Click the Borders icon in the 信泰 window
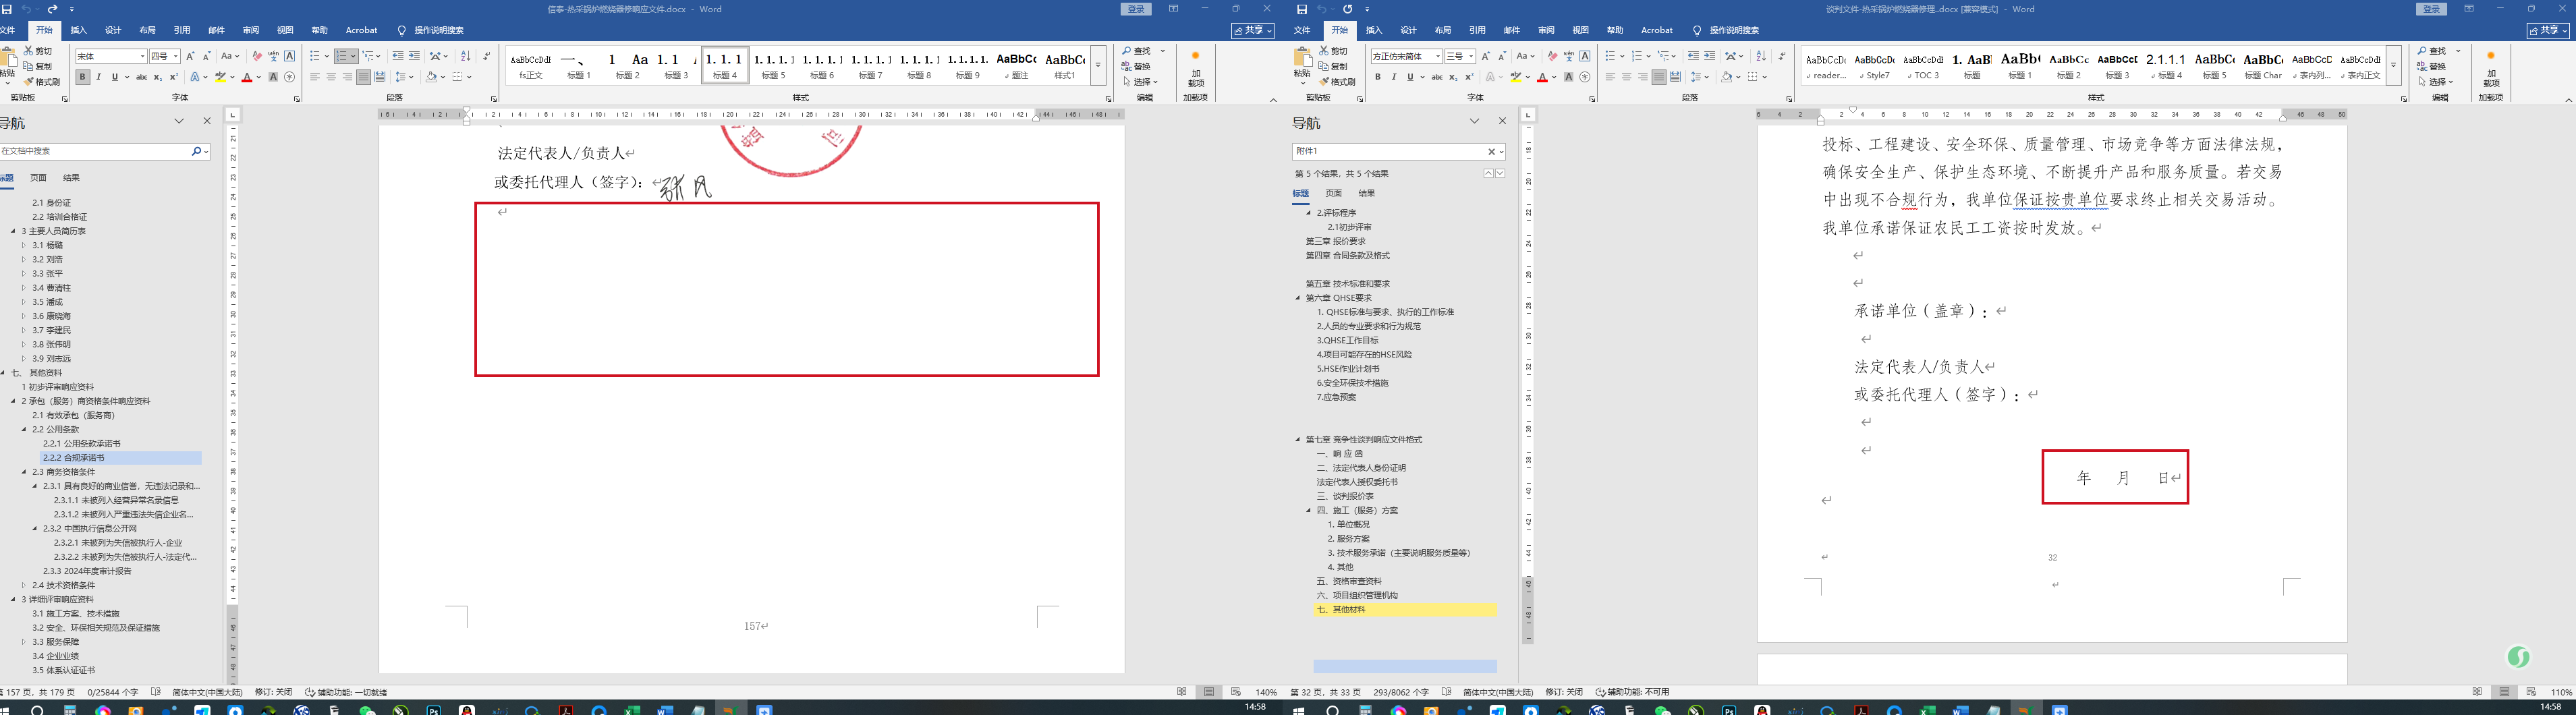Viewport: 2576px width, 715px height. [459, 77]
